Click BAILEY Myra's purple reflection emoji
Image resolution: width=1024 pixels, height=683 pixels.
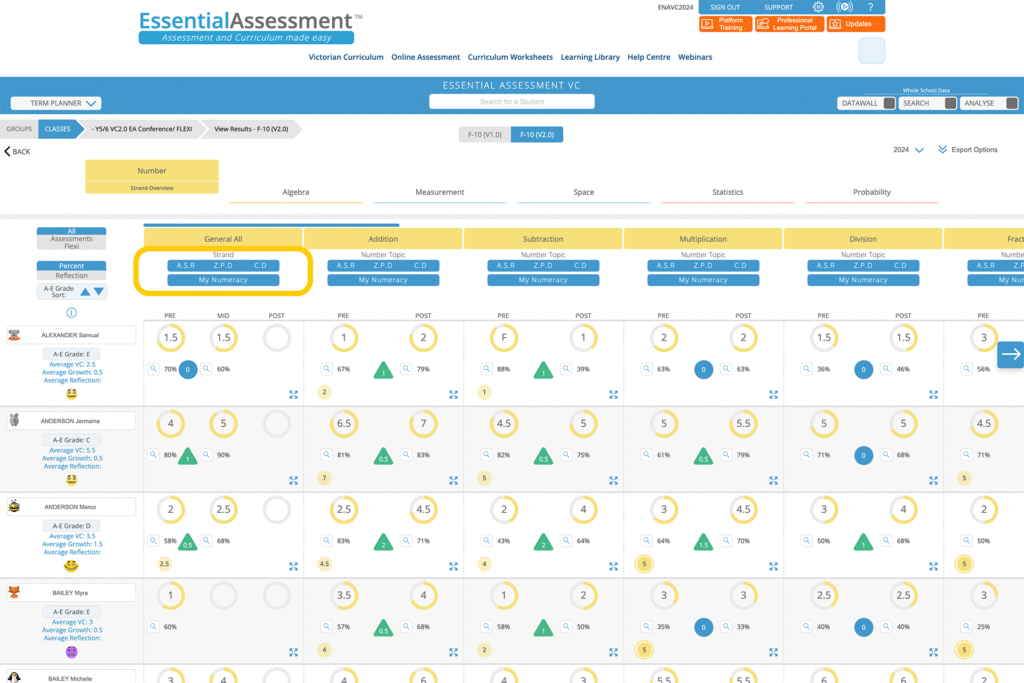(71, 652)
